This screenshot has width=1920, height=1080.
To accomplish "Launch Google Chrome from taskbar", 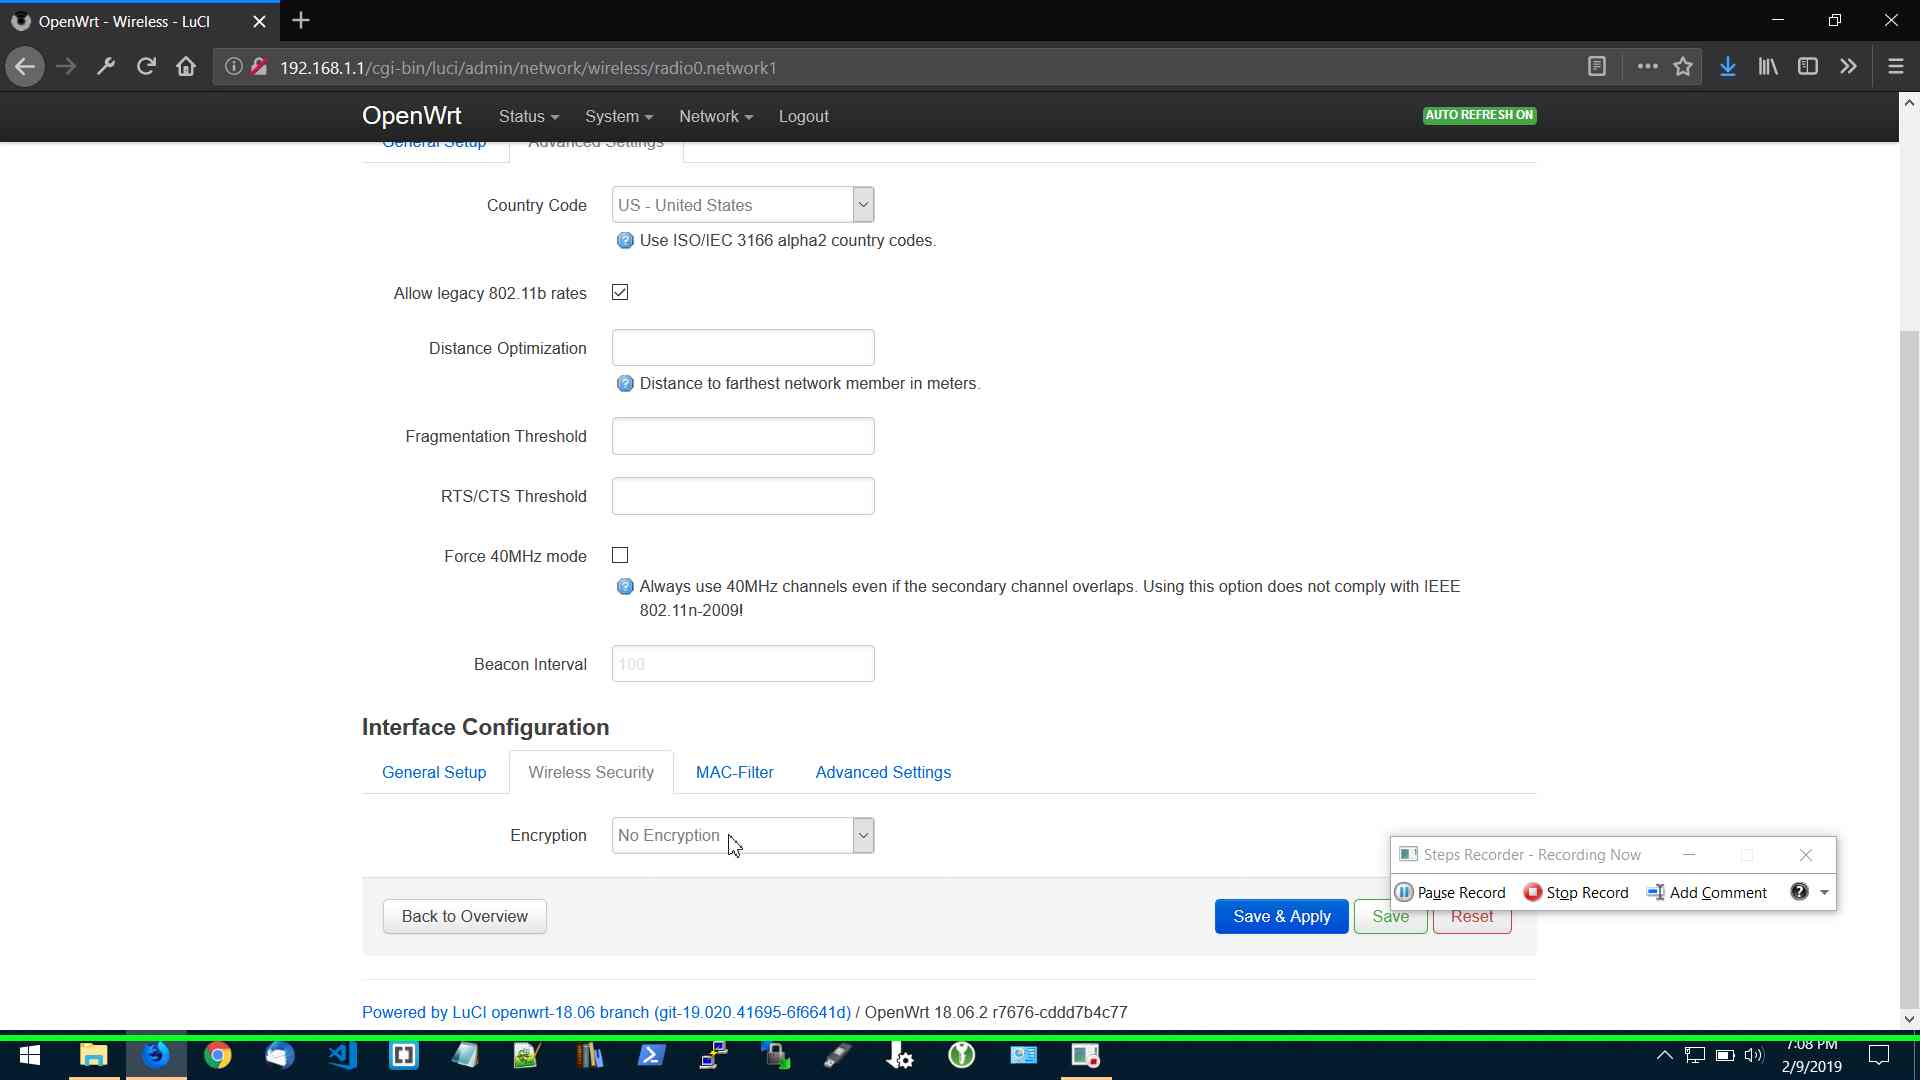I will tap(217, 1056).
